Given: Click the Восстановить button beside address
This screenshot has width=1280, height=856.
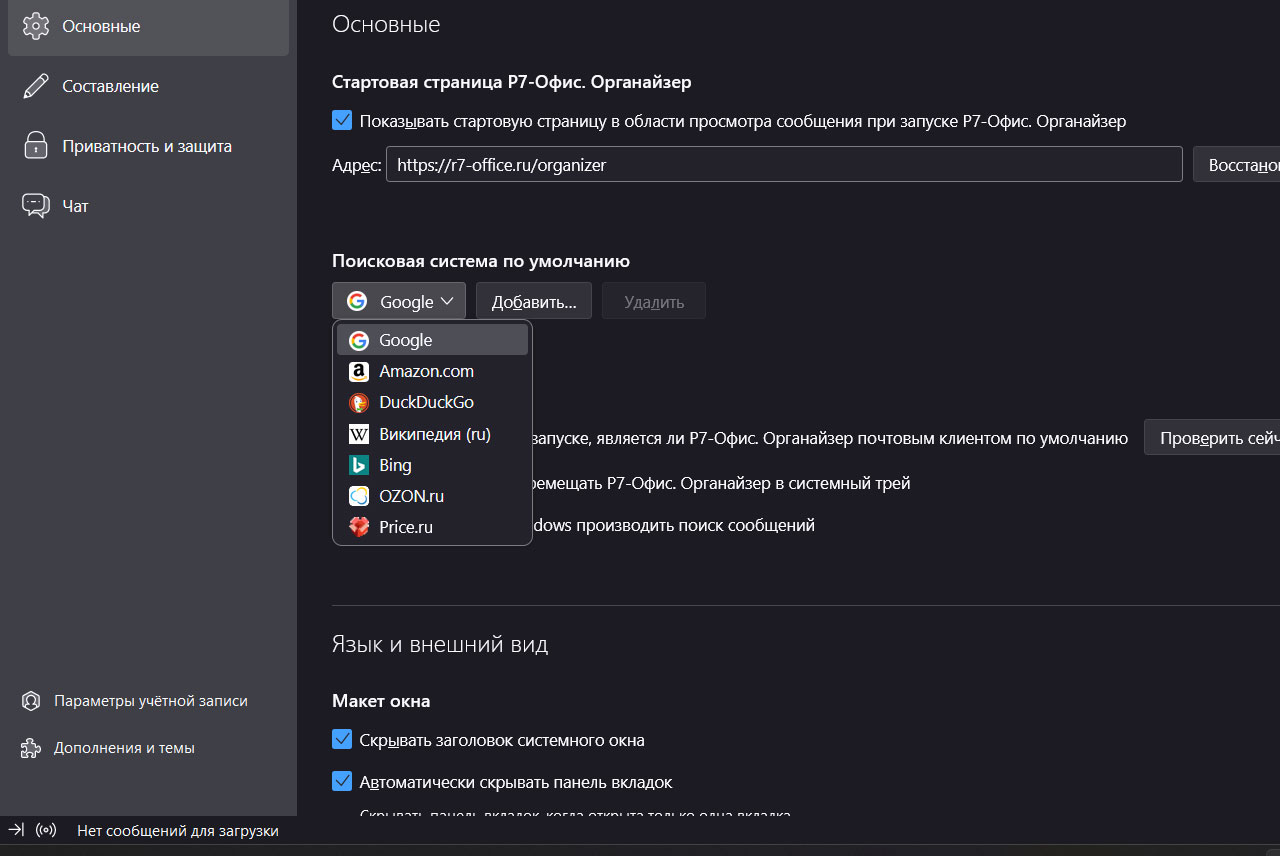Looking at the screenshot, I should [1237, 165].
